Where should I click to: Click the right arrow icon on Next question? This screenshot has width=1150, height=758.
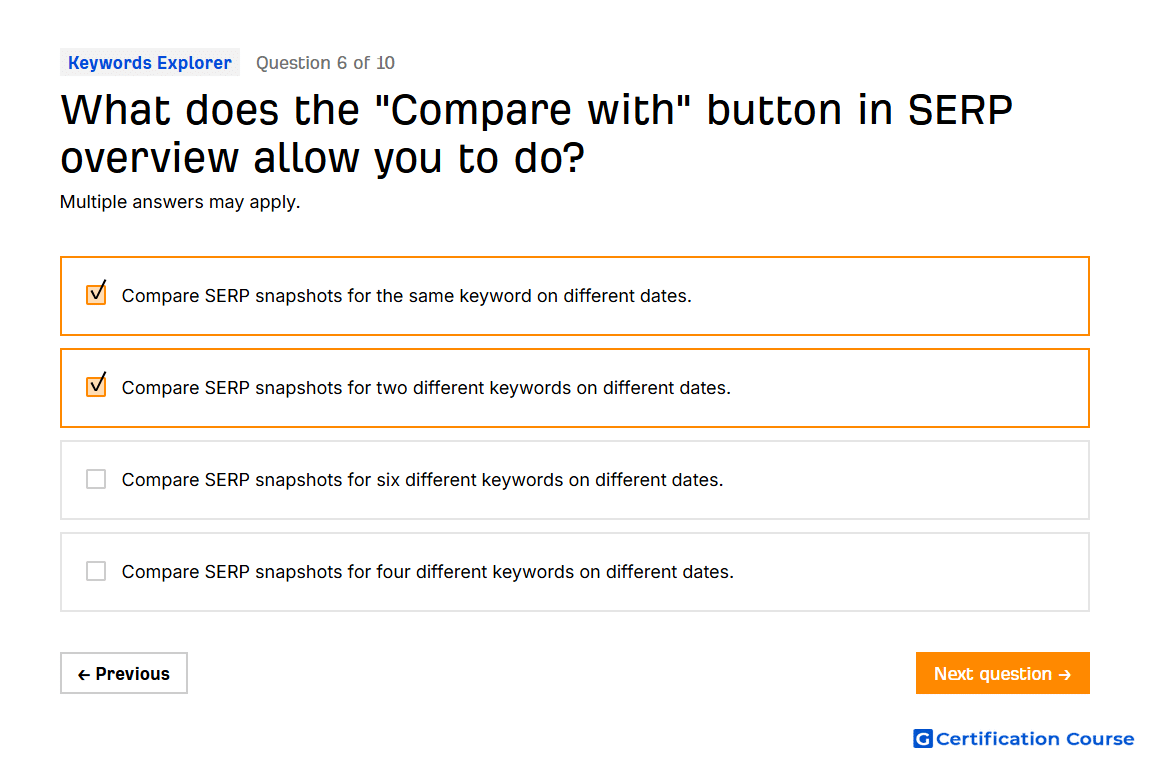[x=1065, y=674]
